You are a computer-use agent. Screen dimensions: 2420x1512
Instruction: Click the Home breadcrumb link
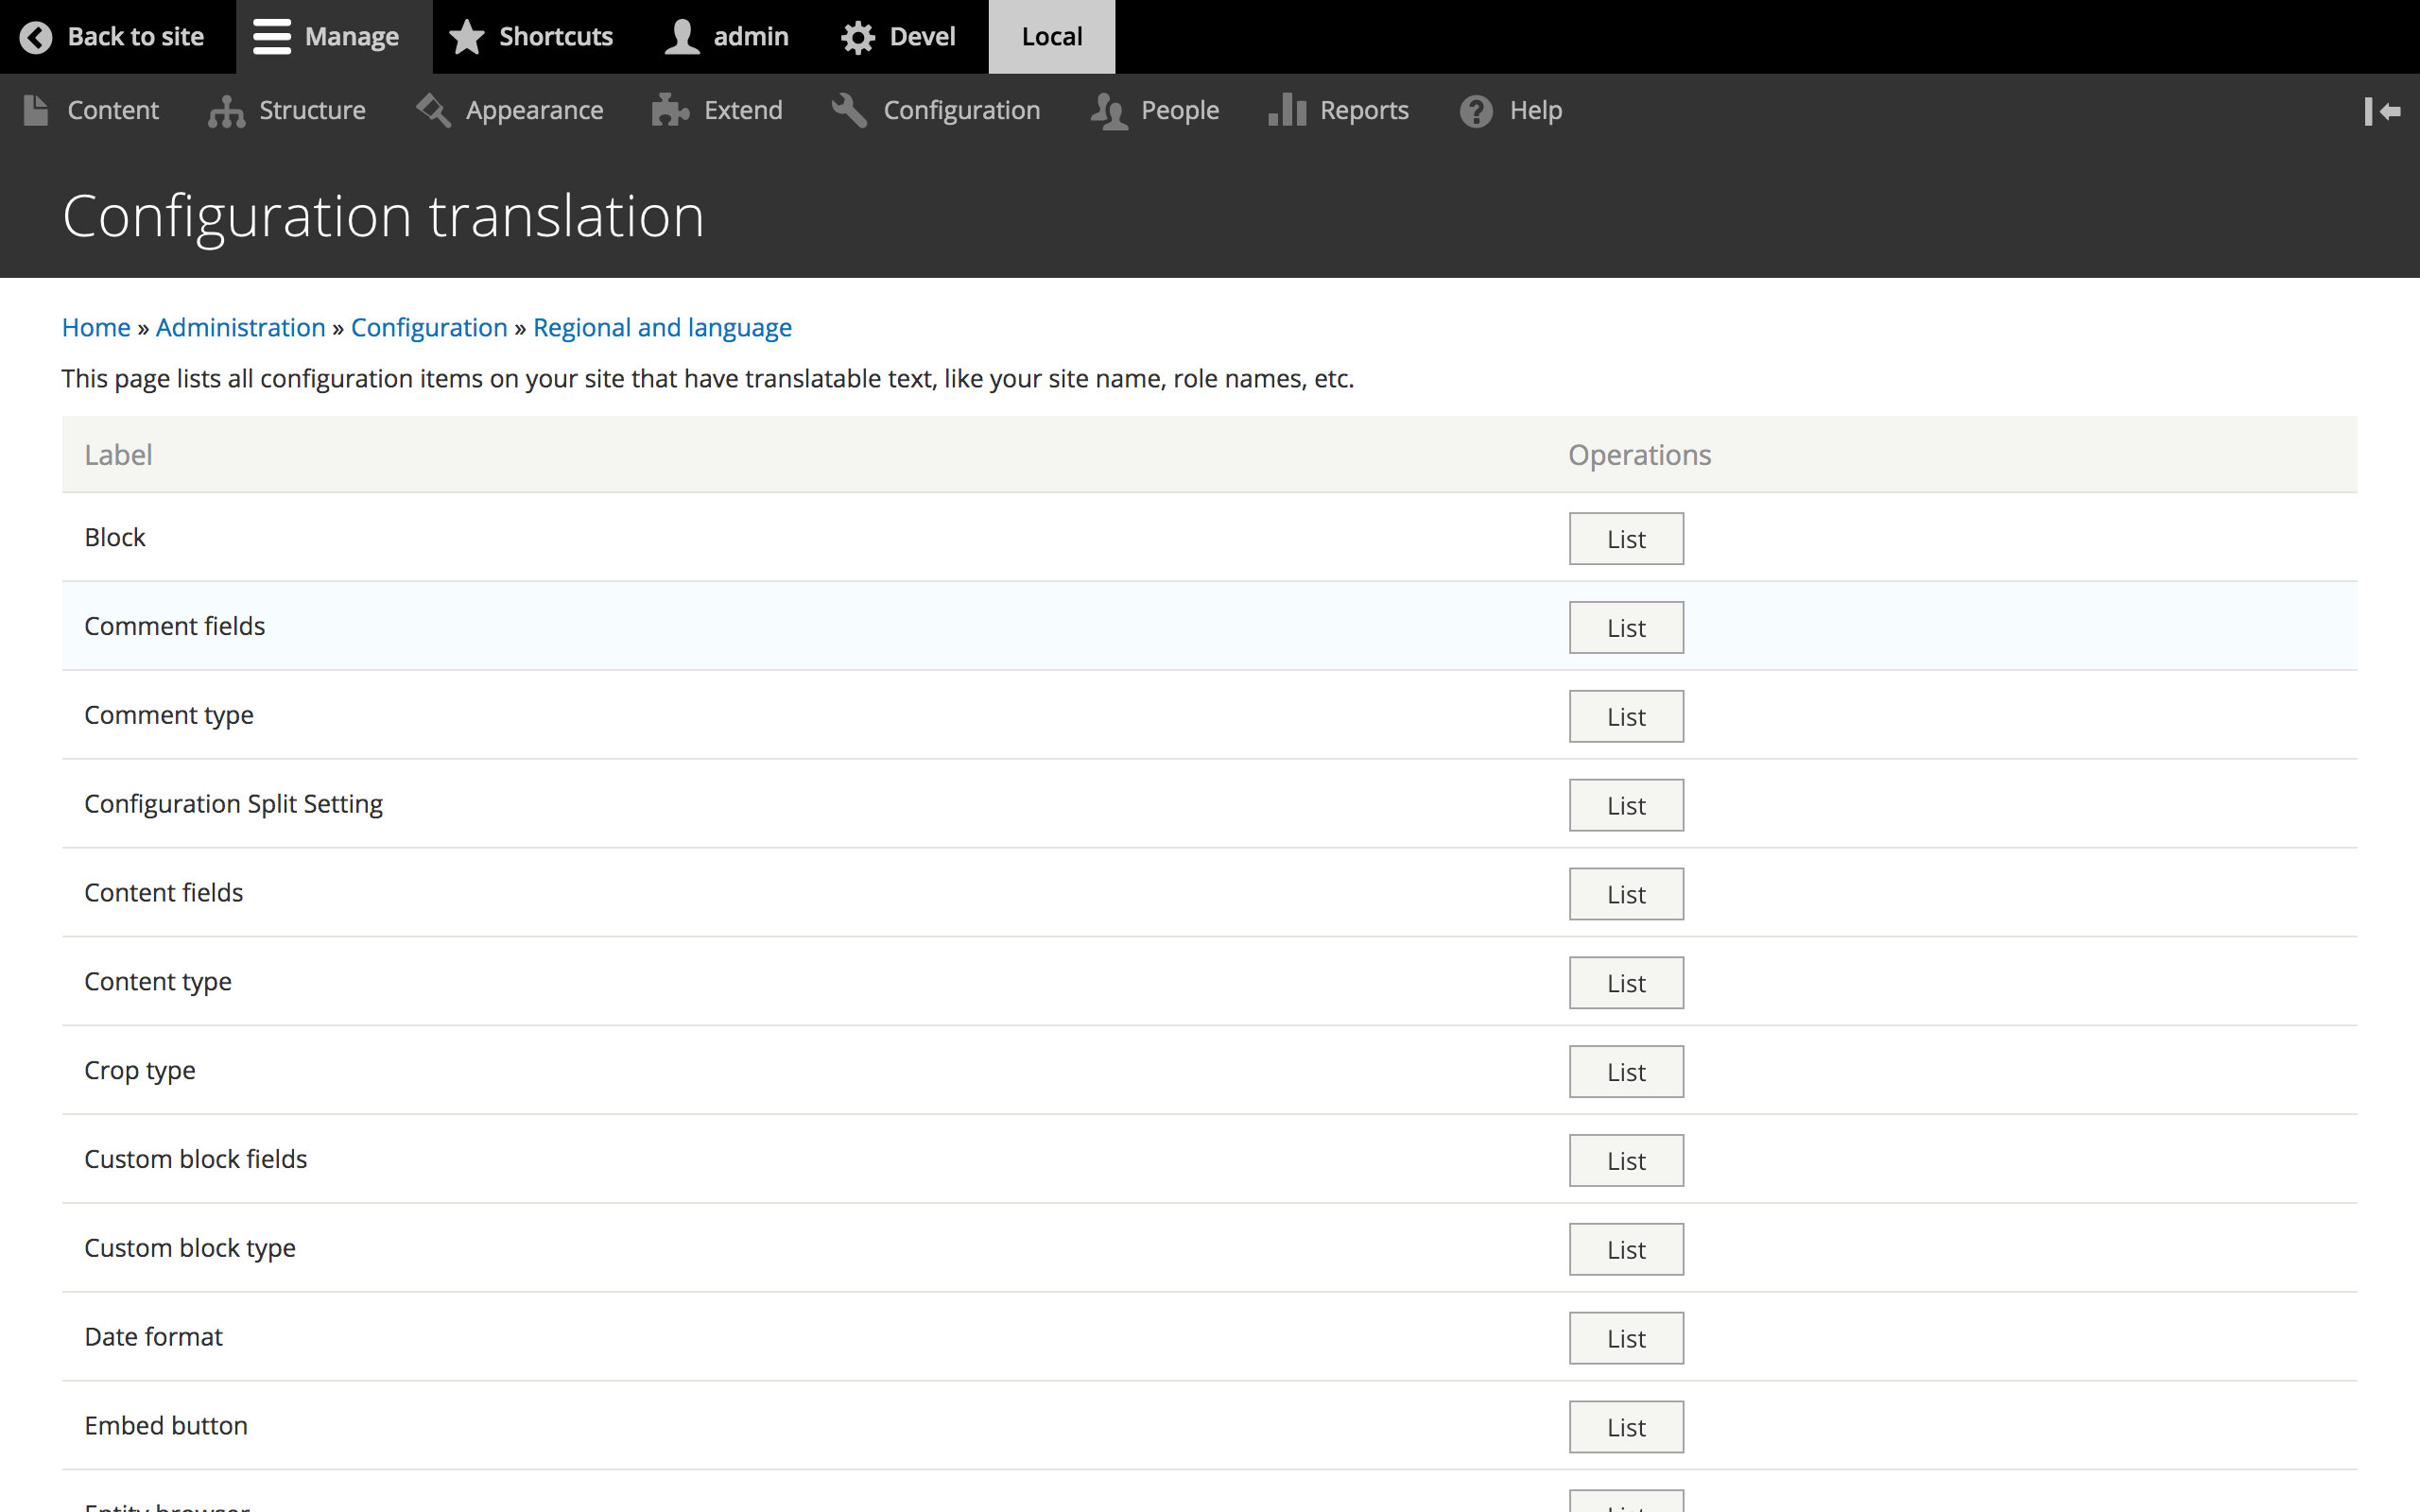coord(95,328)
